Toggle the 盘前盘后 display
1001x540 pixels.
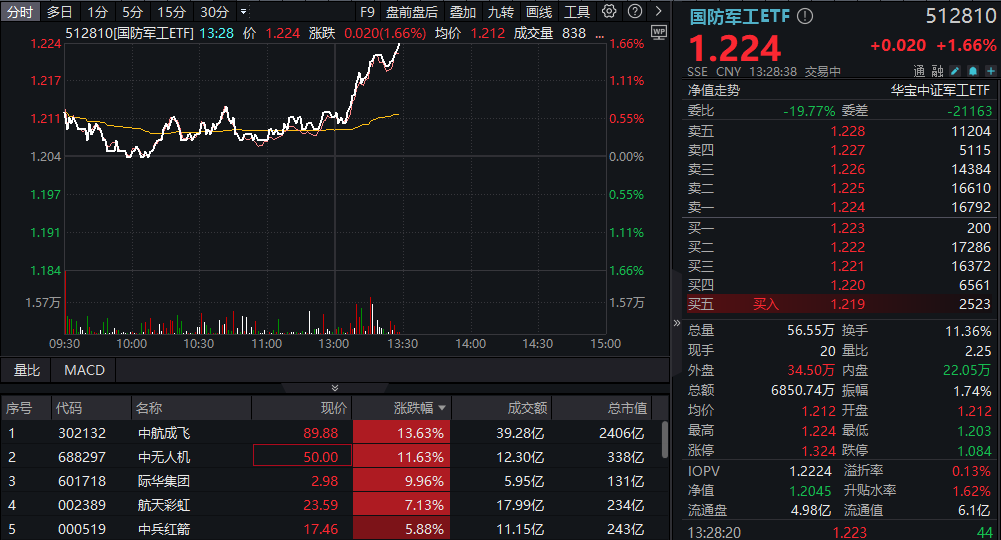[412, 12]
